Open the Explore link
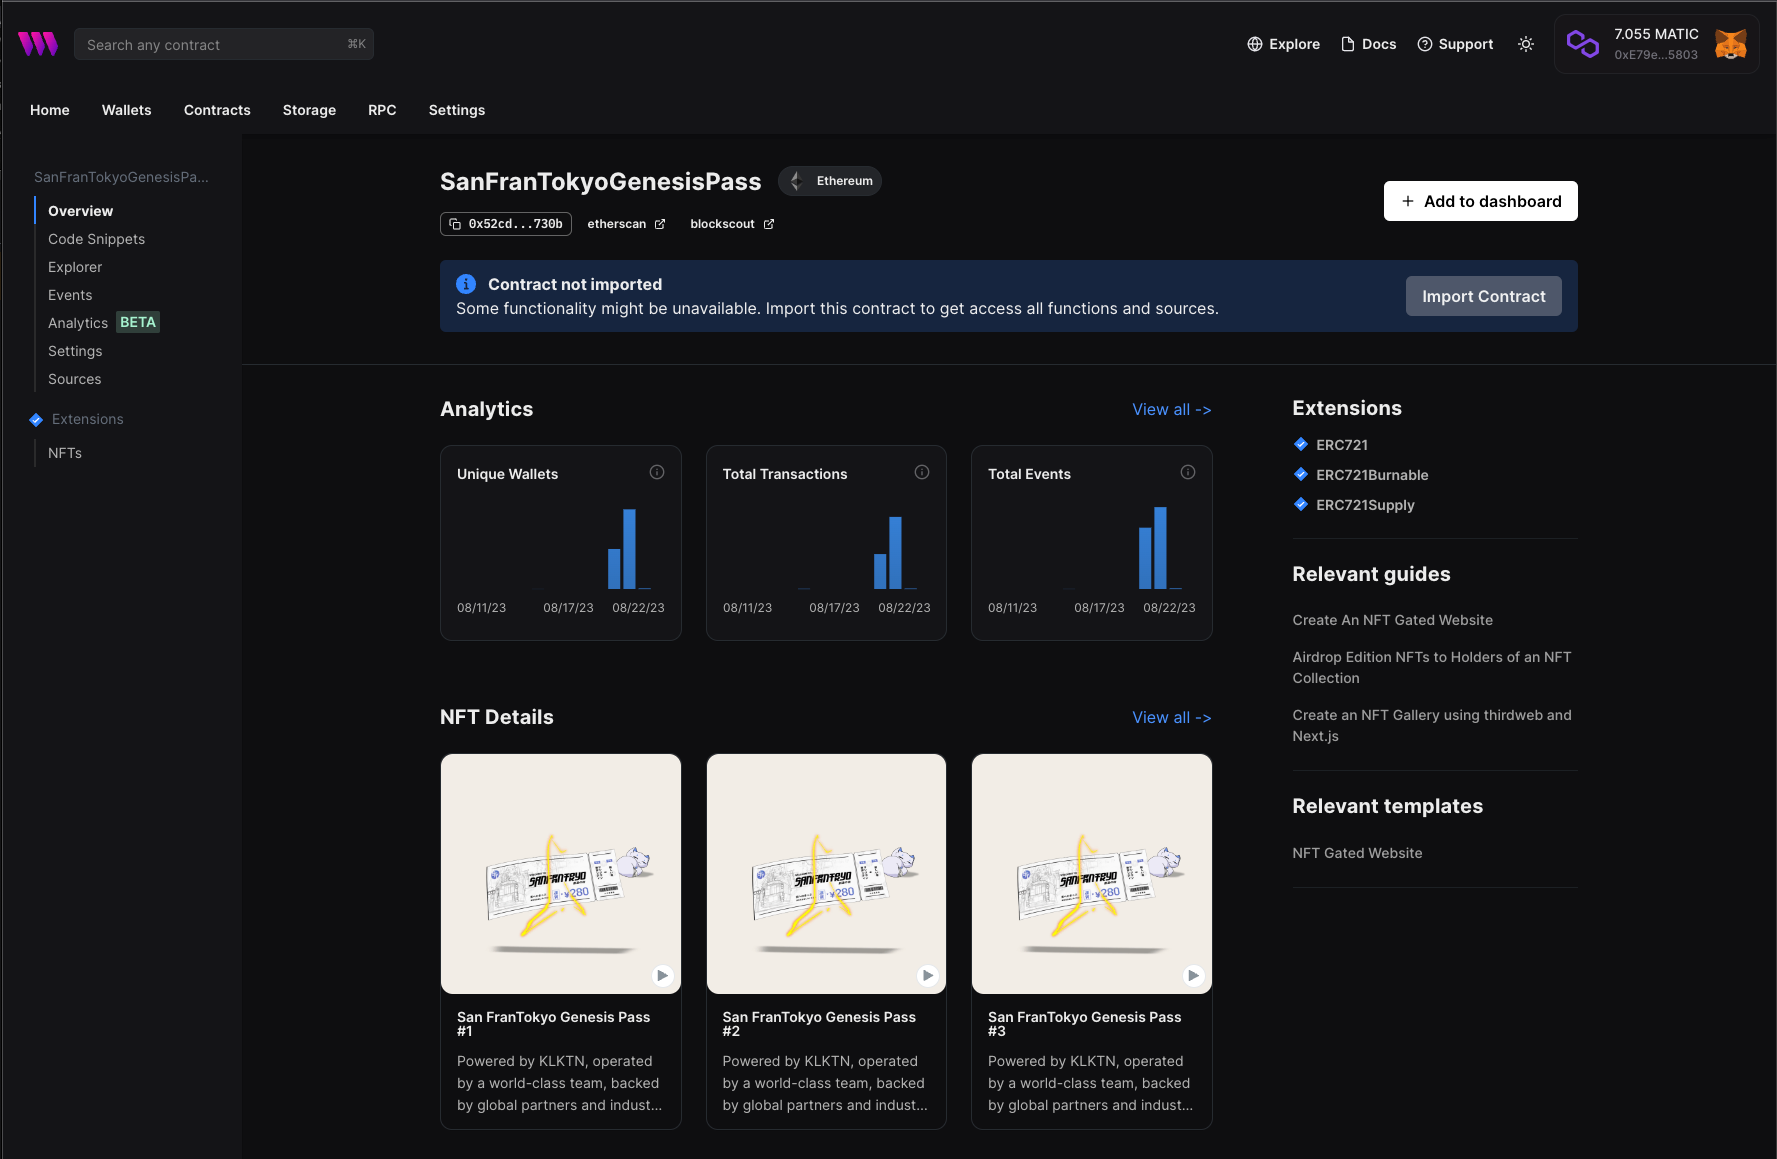Viewport: 1777px width, 1159px height. [1284, 44]
